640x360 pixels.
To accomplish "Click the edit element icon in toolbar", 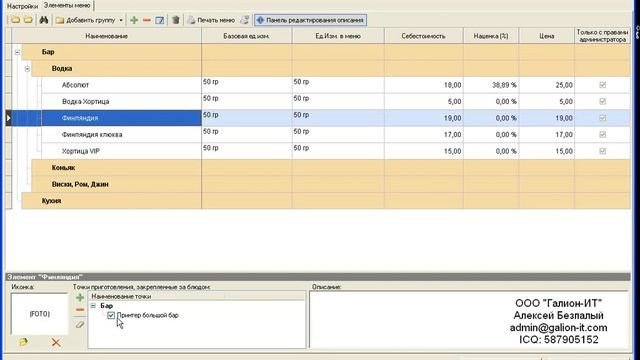I will [160, 20].
